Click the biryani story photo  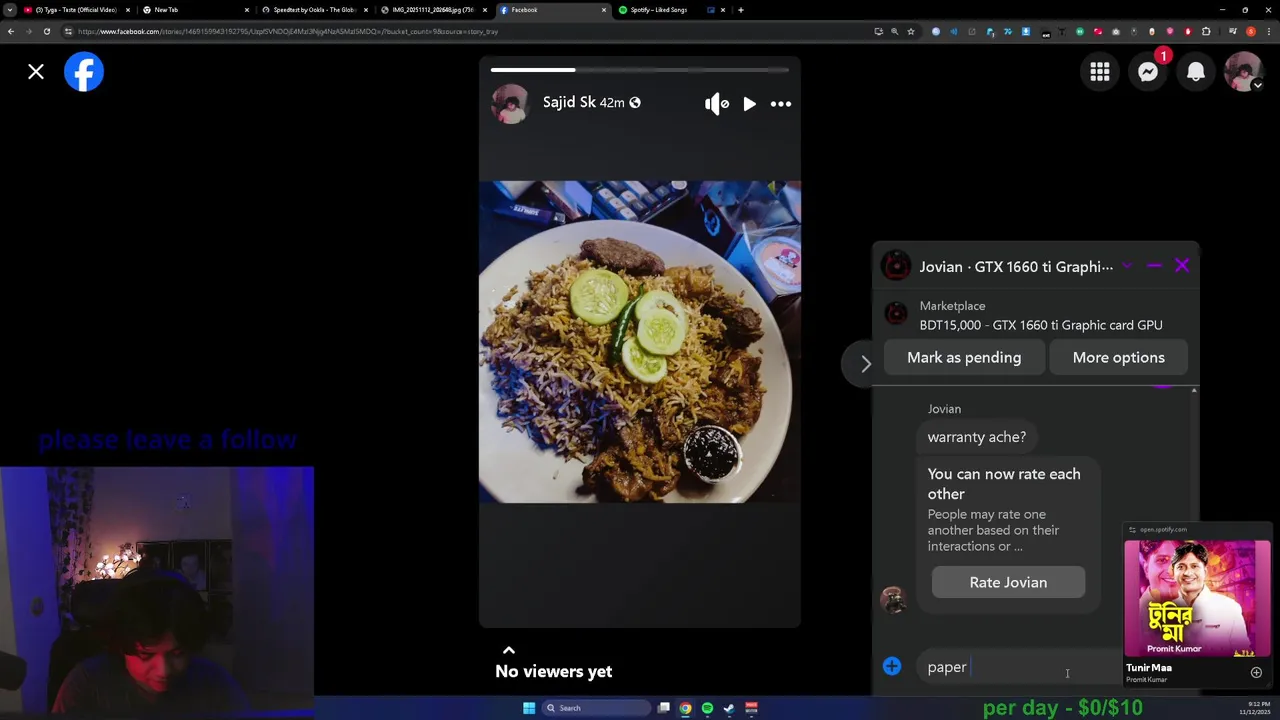[x=640, y=342]
